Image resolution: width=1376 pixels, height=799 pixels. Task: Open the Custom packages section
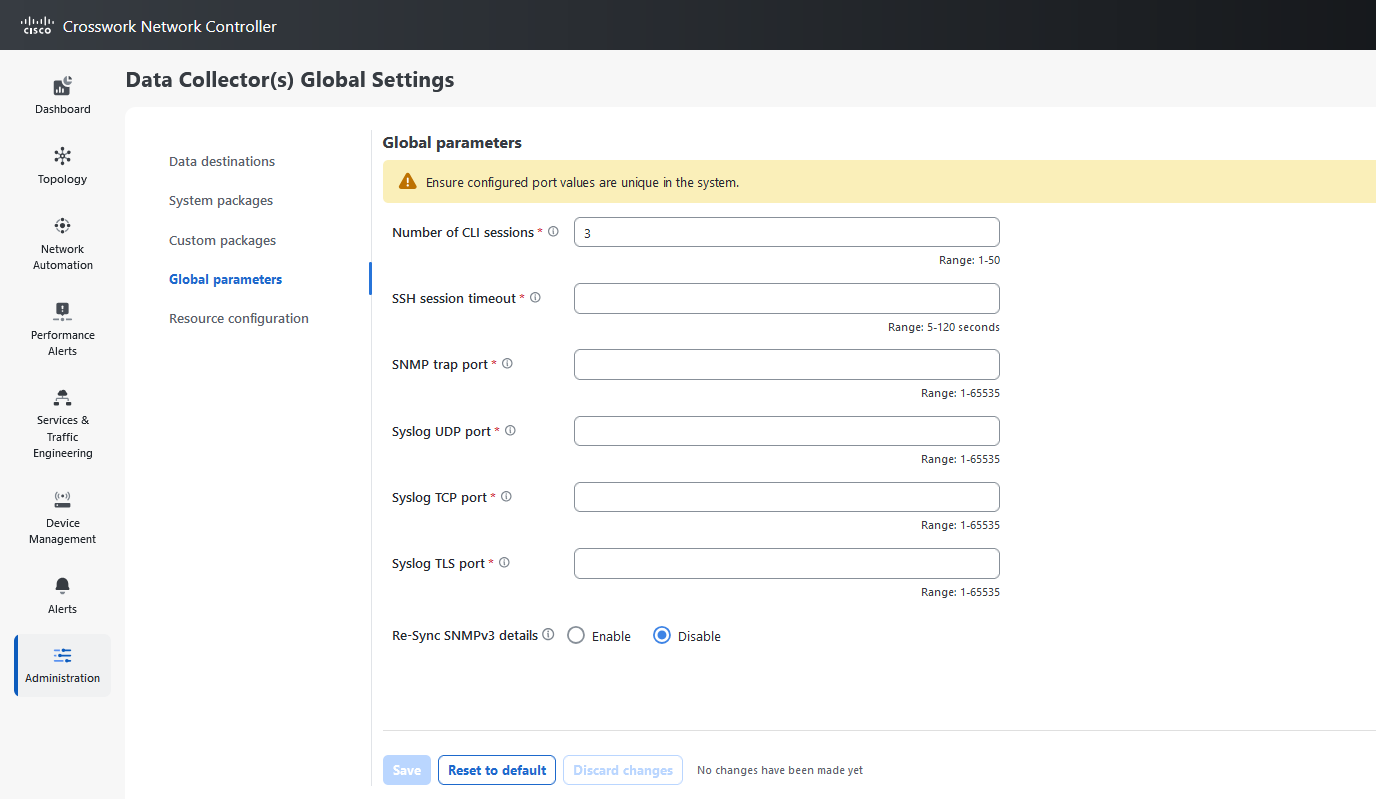(222, 240)
